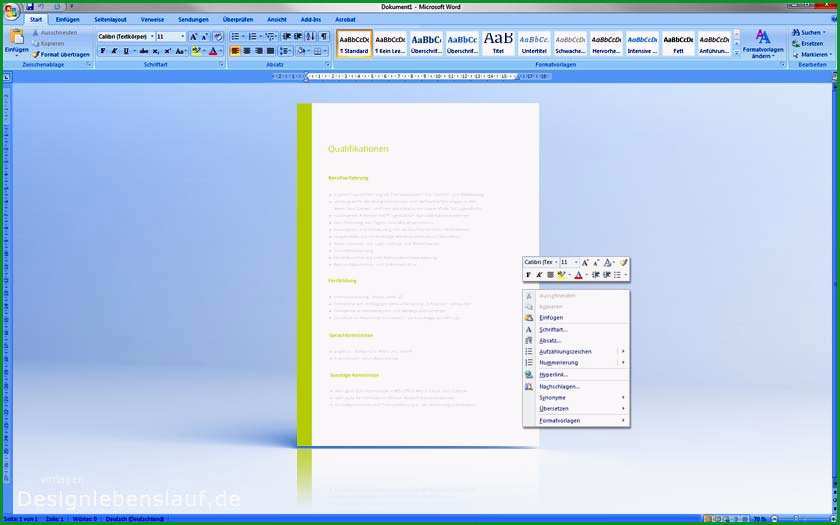
Task: Grow font size in the ribbon
Action: (x=193, y=36)
